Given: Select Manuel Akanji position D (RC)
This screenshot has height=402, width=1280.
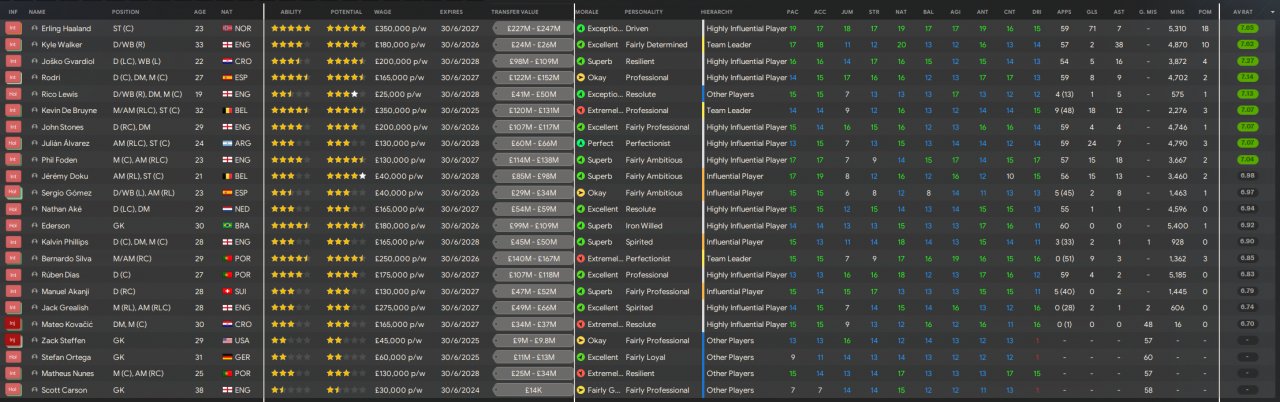Looking at the screenshot, I should [125, 291].
